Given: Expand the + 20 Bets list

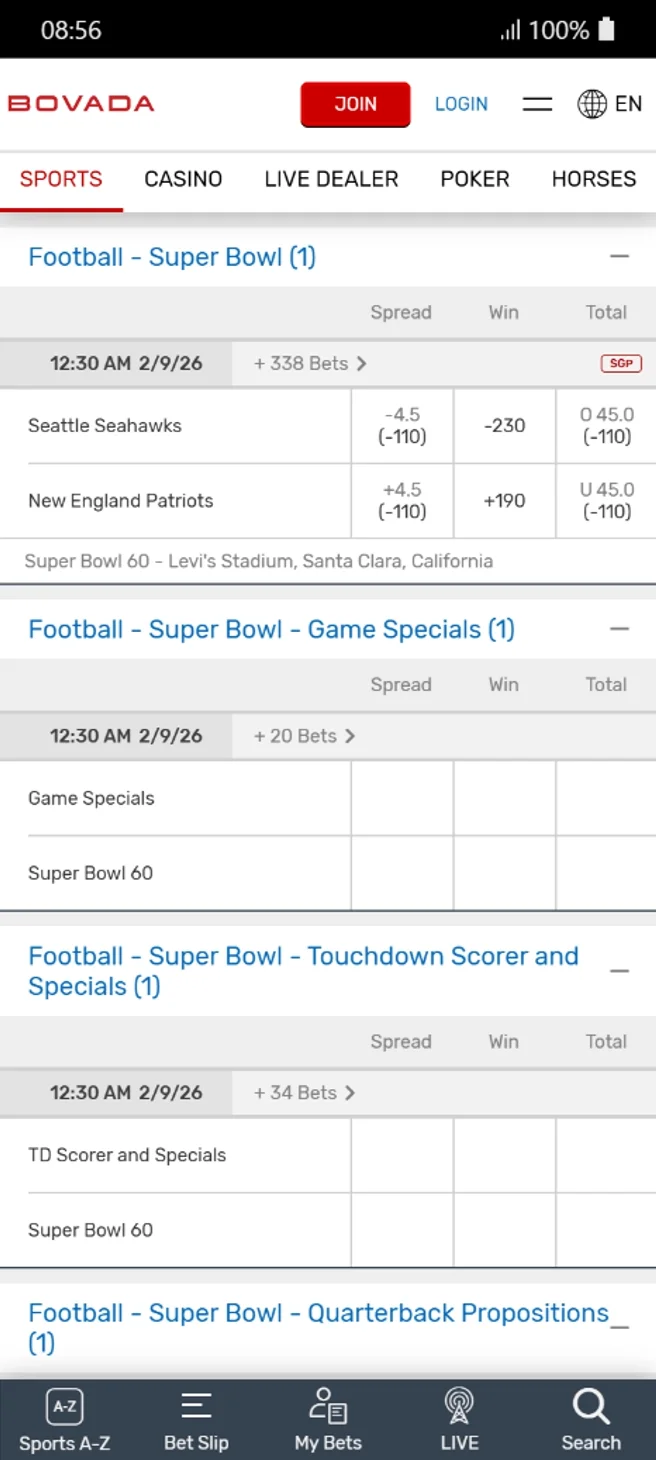Looking at the screenshot, I should 302,735.
